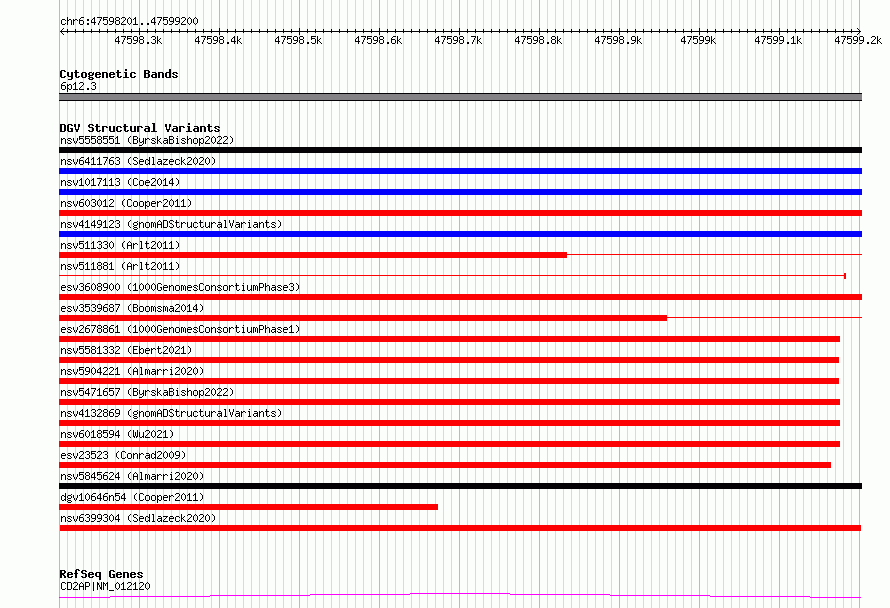
Task: Click ruler position 47598.4k
Action: click(218, 40)
